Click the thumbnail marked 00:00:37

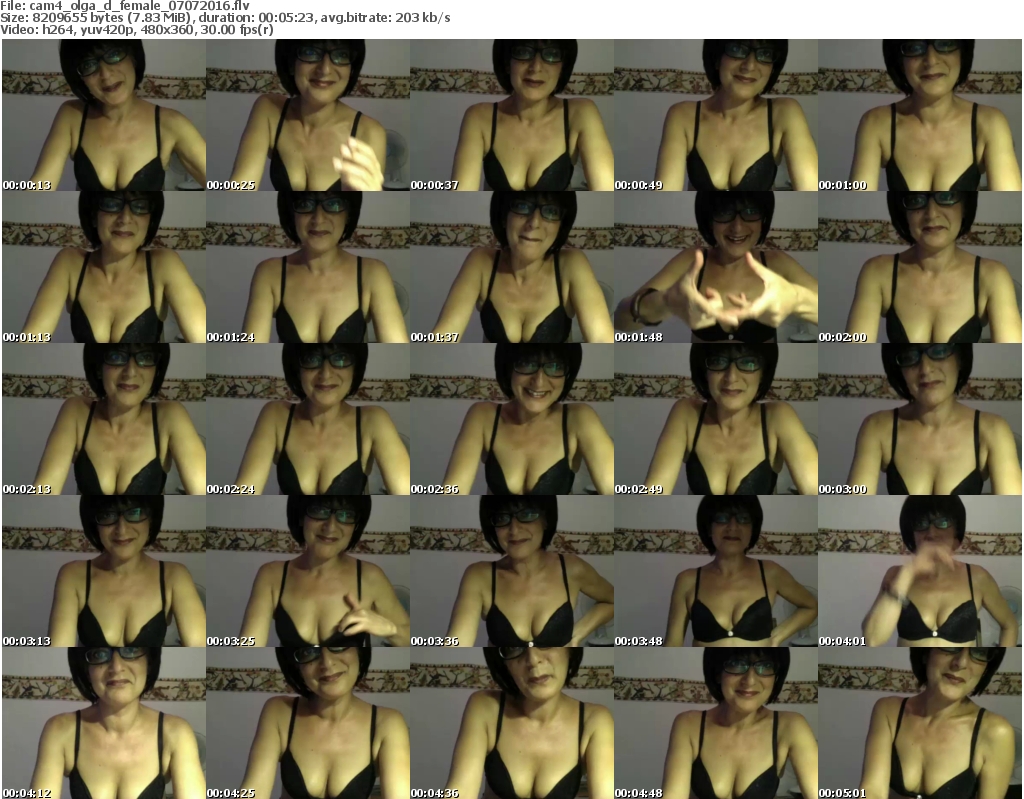tap(511, 115)
